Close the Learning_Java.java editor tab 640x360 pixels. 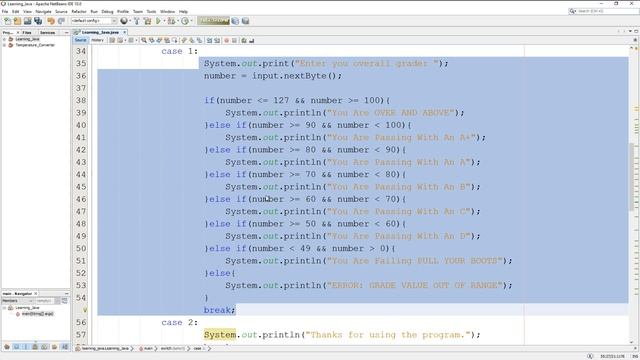[x=124, y=32]
